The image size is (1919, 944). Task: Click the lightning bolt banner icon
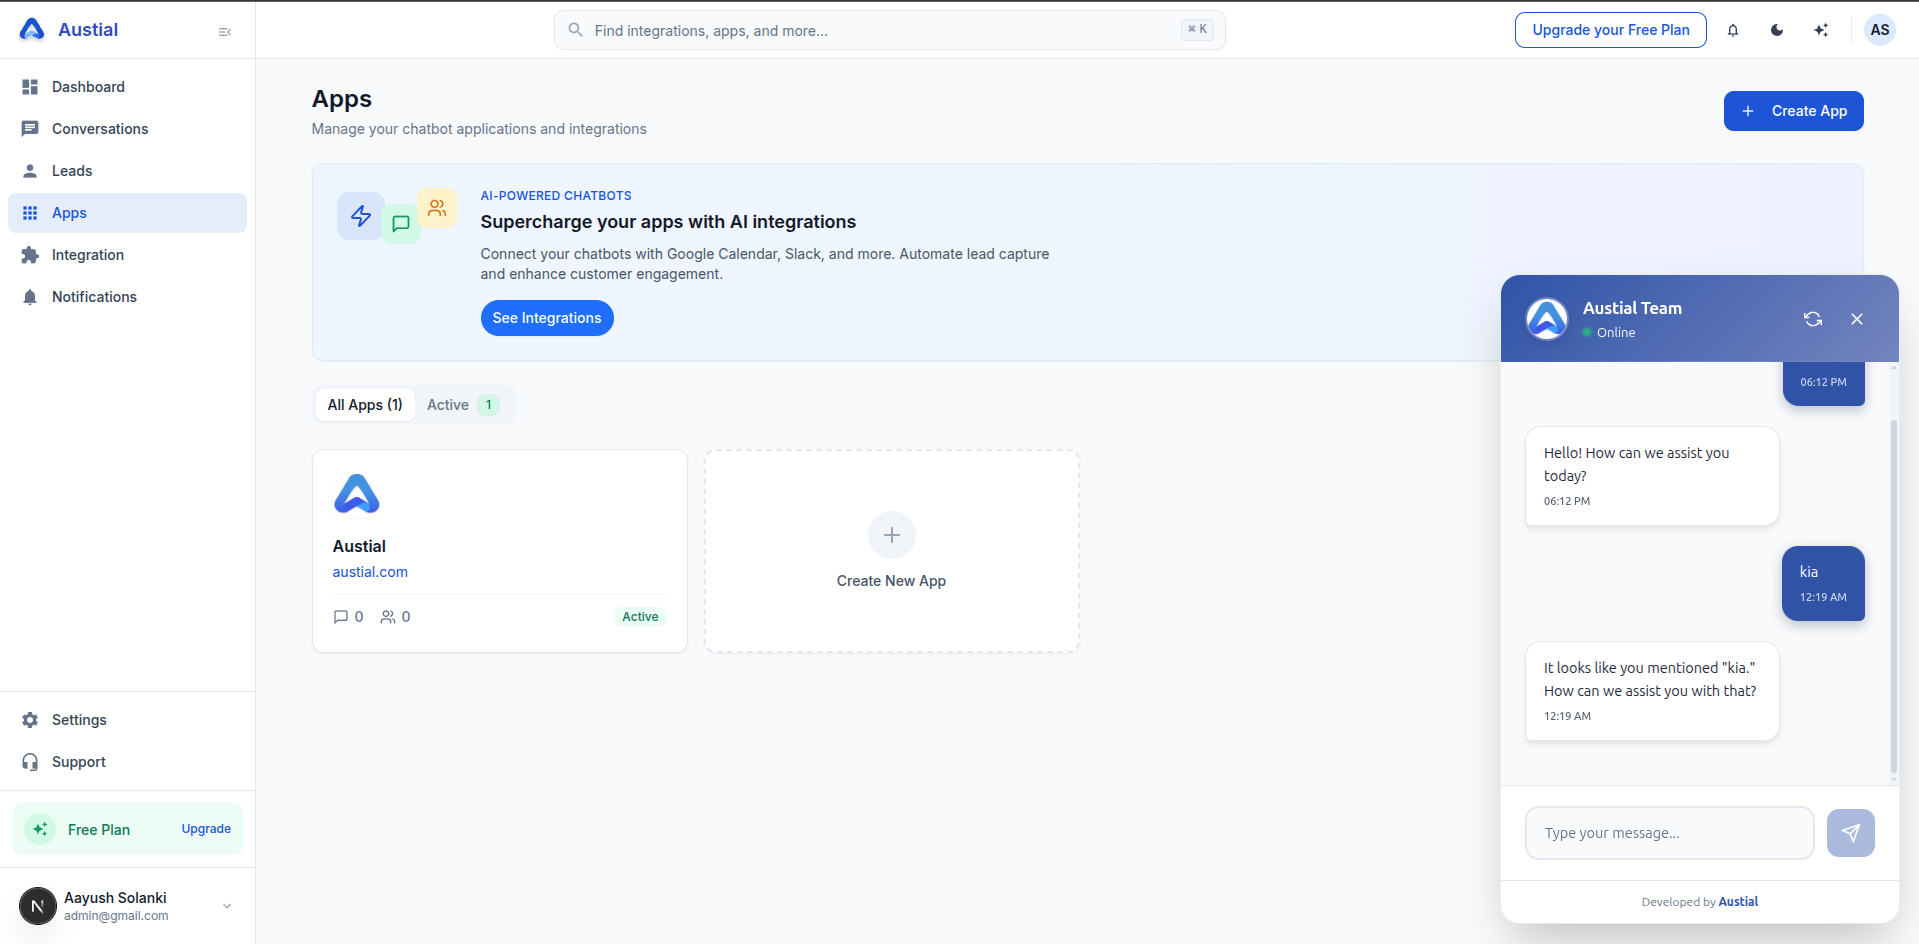coord(361,215)
